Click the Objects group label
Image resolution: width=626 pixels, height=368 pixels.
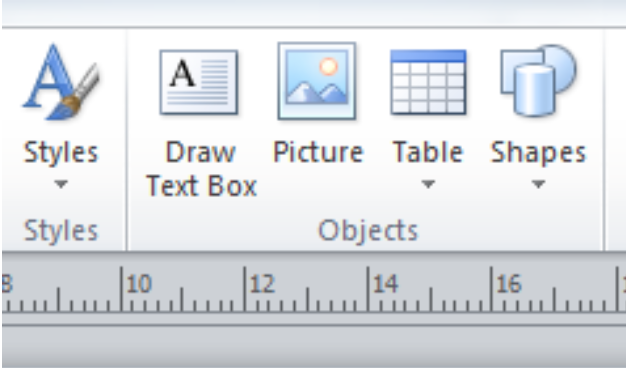[368, 231]
